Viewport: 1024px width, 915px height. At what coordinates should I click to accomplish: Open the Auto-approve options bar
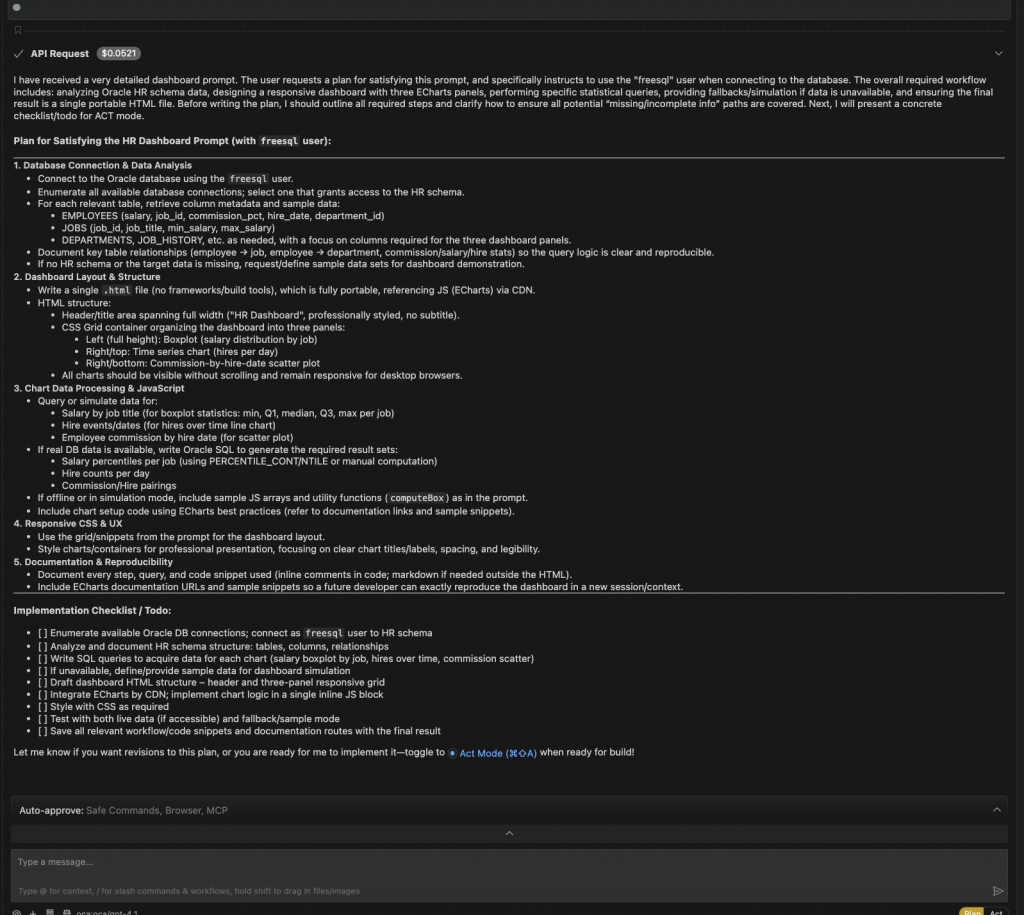(509, 810)
